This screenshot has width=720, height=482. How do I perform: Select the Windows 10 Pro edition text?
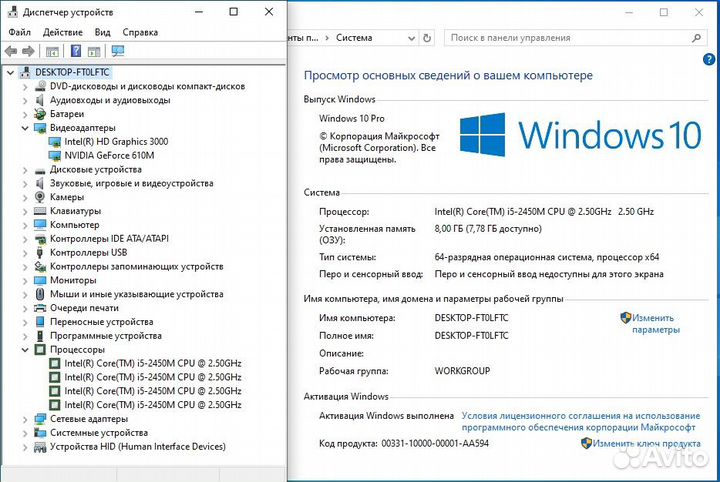click(352, 118)
